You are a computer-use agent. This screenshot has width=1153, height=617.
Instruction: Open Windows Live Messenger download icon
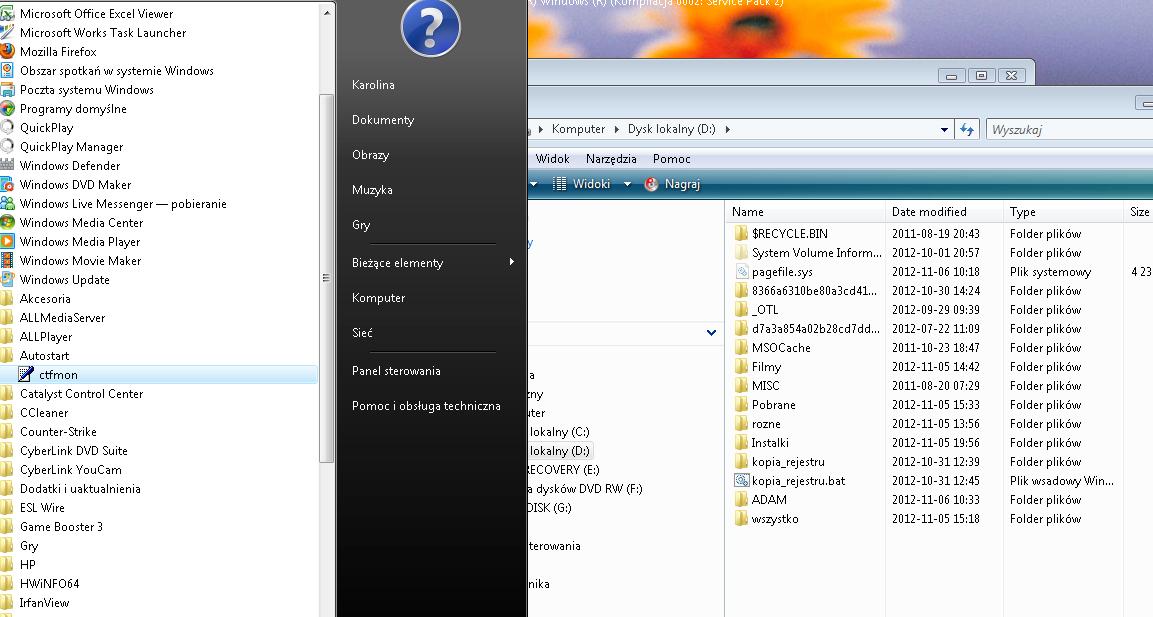[x=7, y=204]
